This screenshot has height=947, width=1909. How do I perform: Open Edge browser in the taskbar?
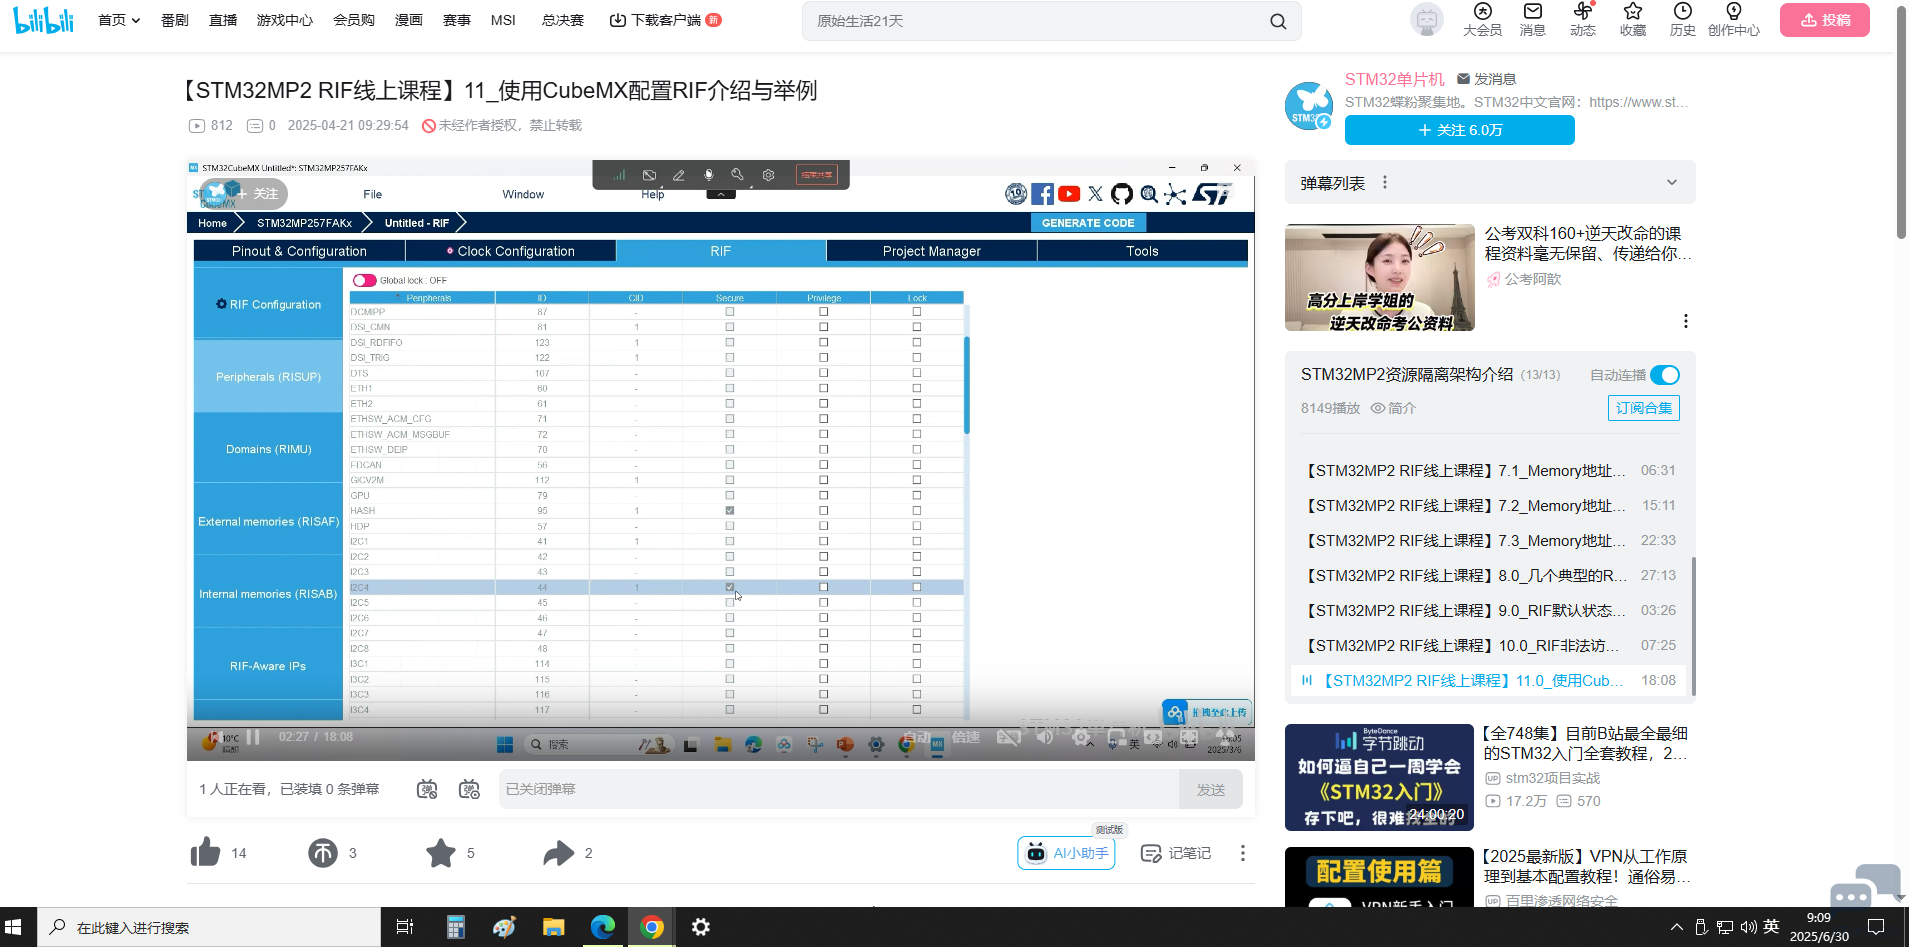pos(603,927)
